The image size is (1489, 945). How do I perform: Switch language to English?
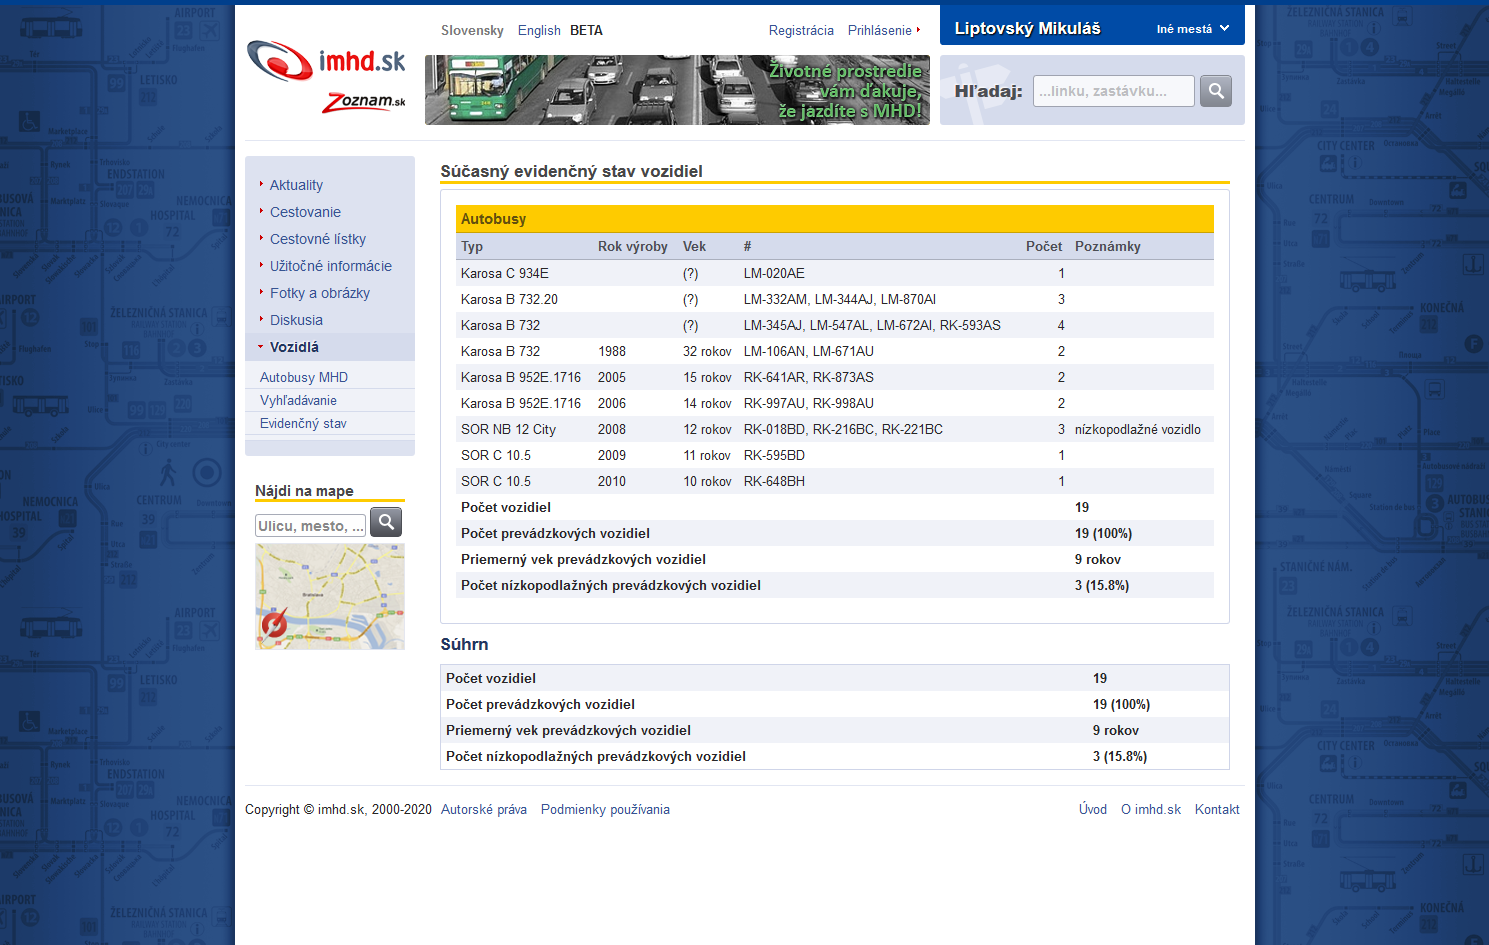tap(539, 31)
